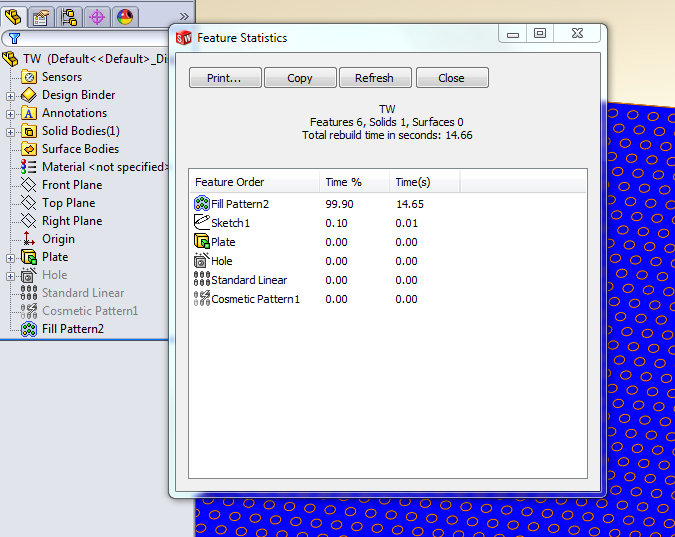Open the PropertyManager tab
The image size is (675, 537).
pyautogui.click(x=42, y=16)
